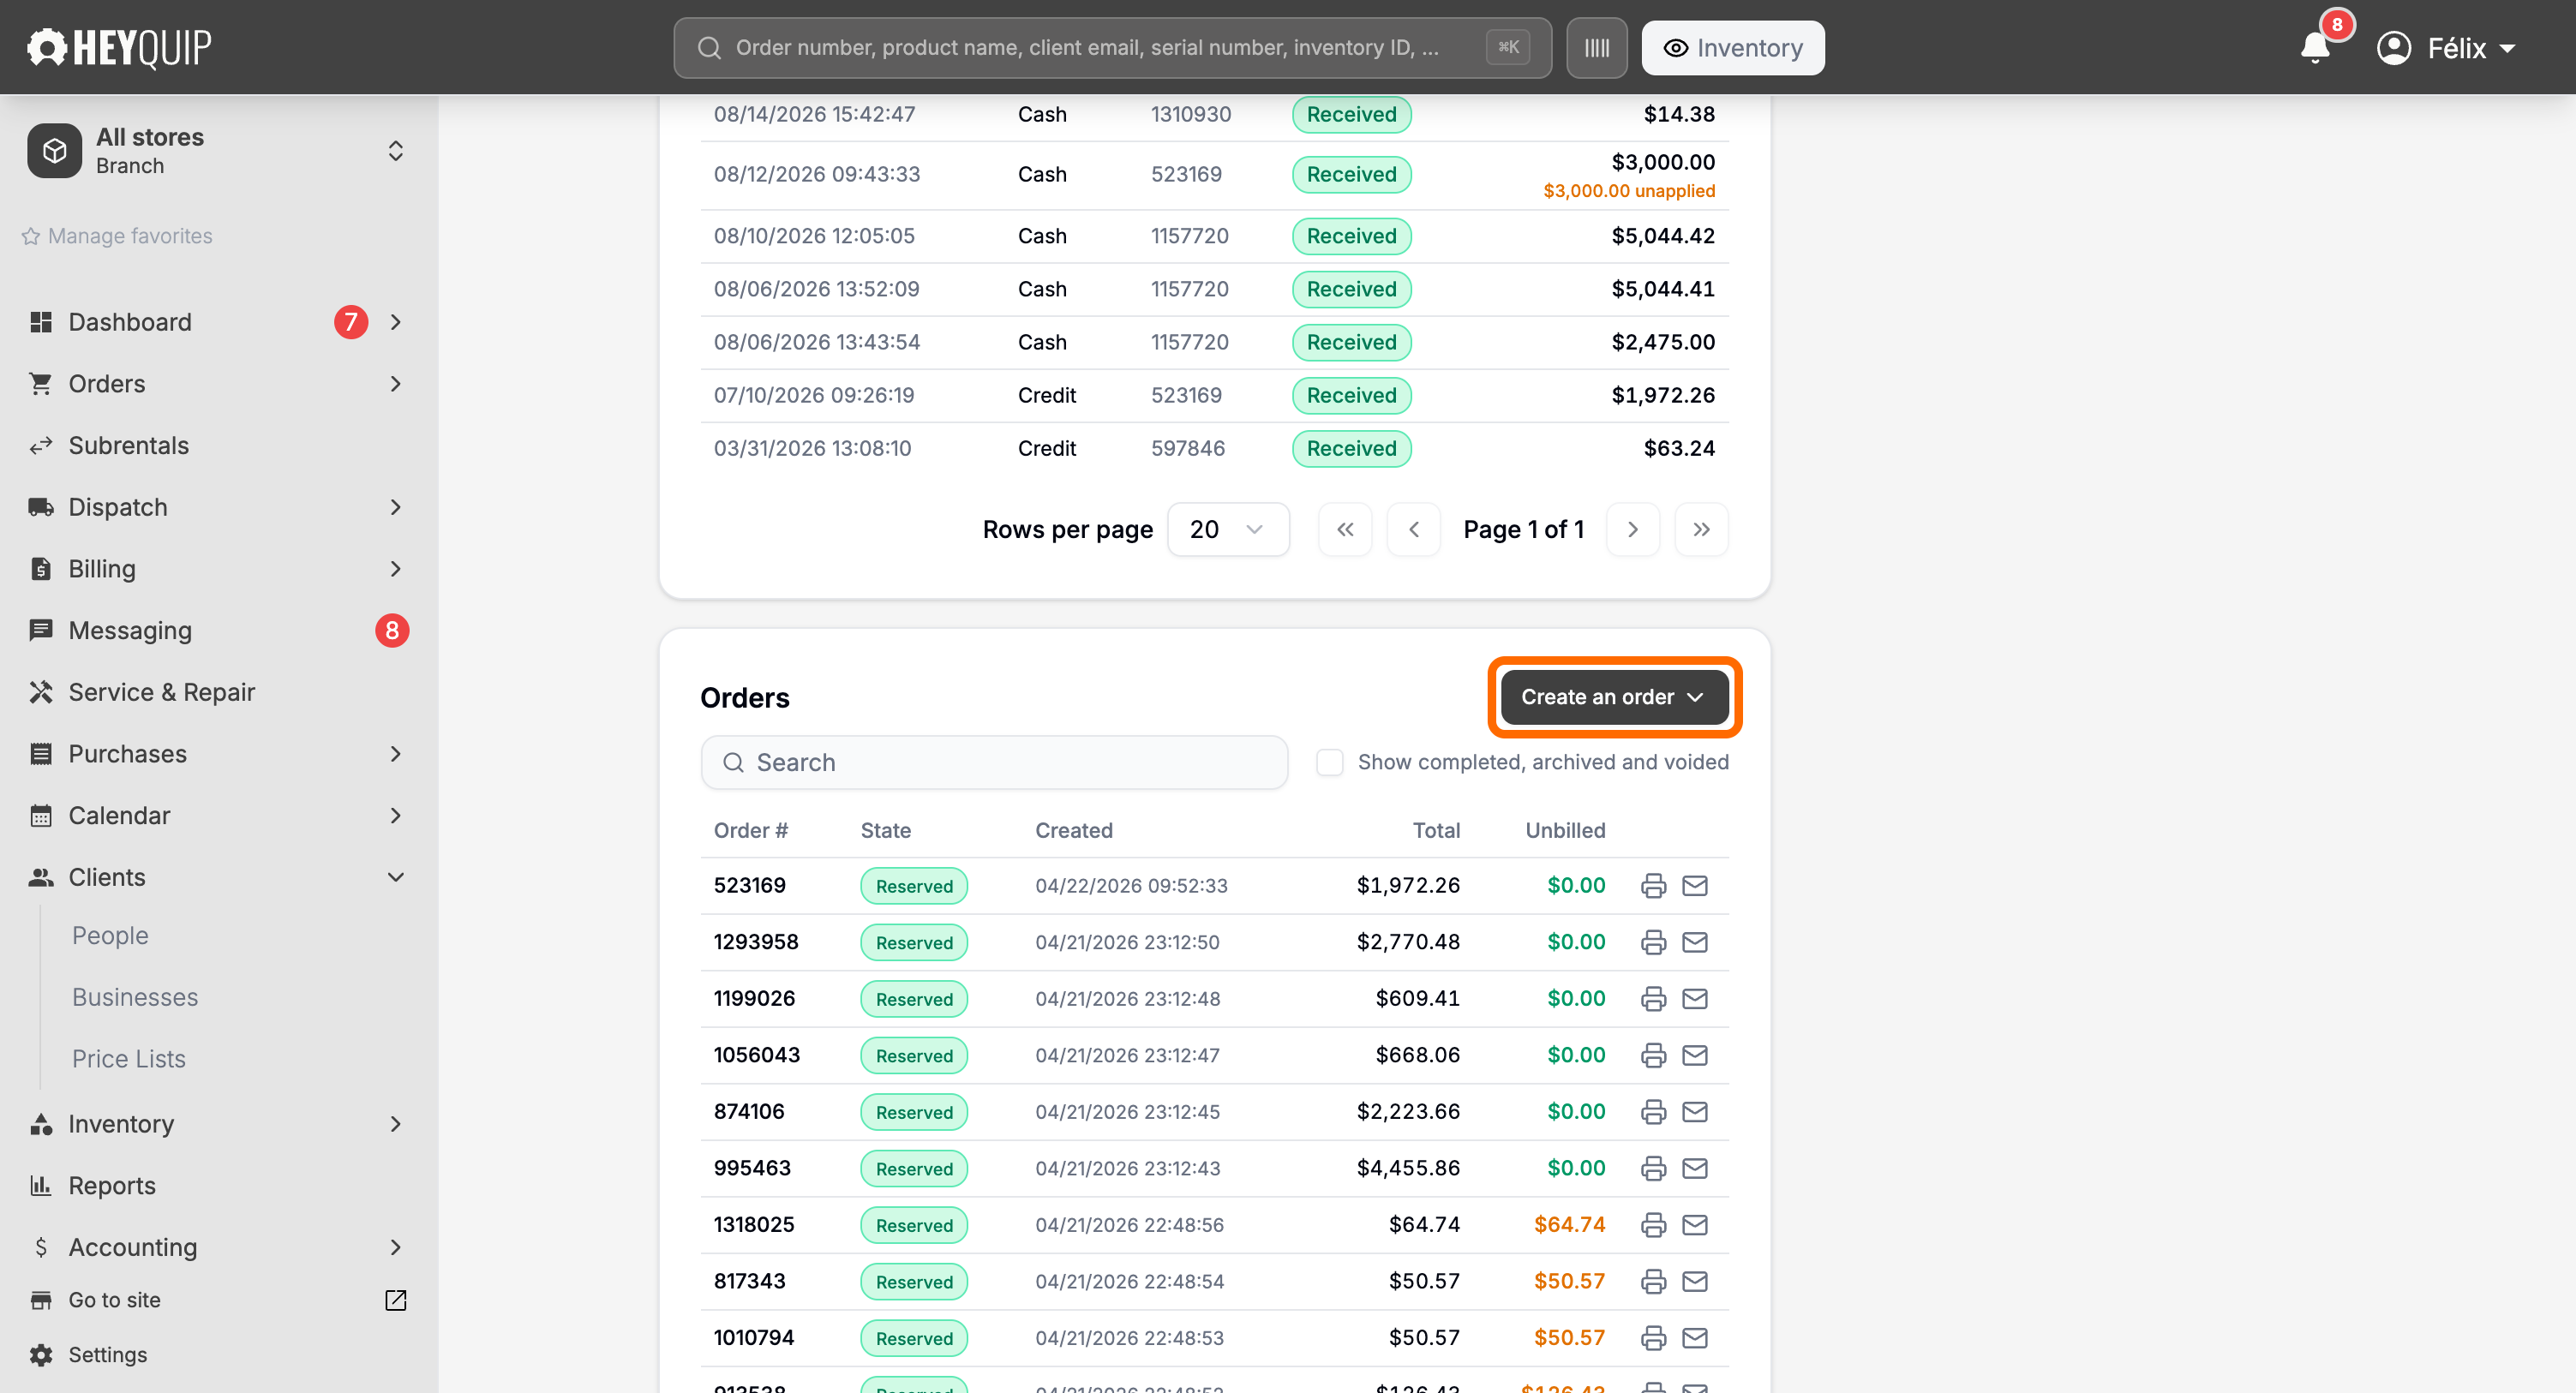Expand the Dashboard menu
This screenshot has height=1393, width=2576.
pos(395,322)
